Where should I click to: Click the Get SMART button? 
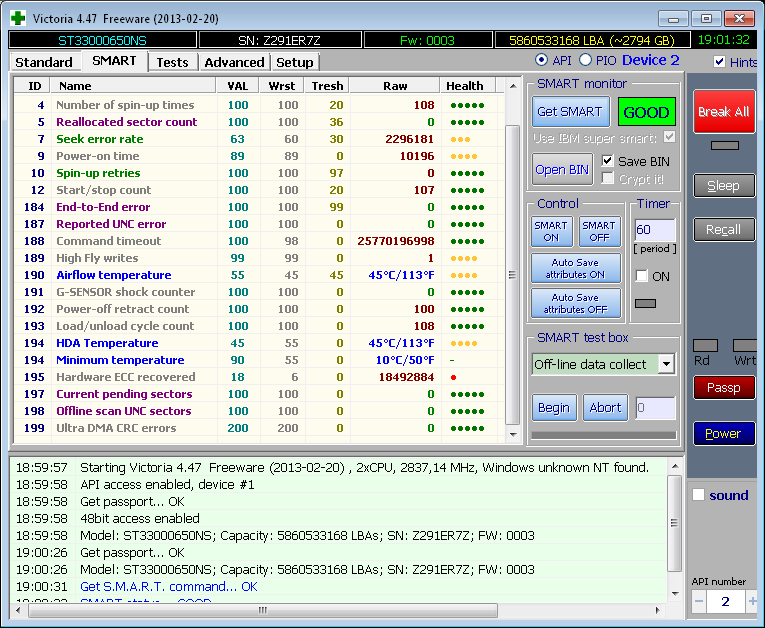point(569,112)
